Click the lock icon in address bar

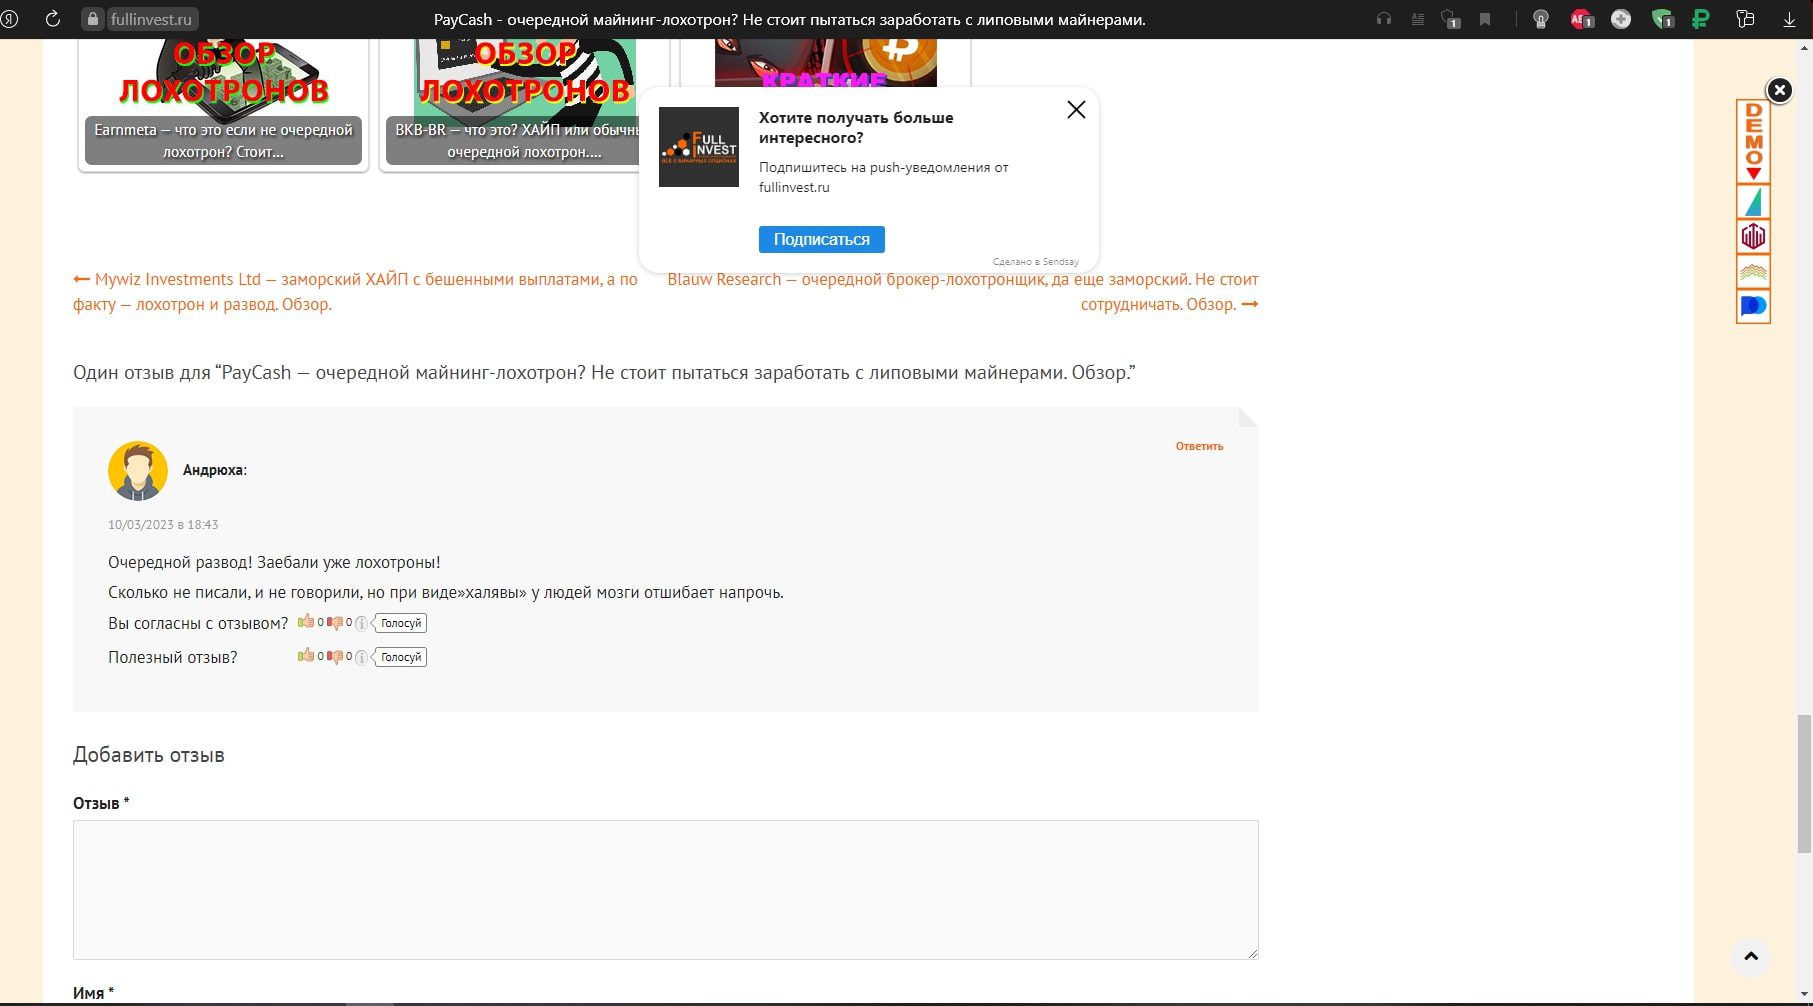pos(93,19)
